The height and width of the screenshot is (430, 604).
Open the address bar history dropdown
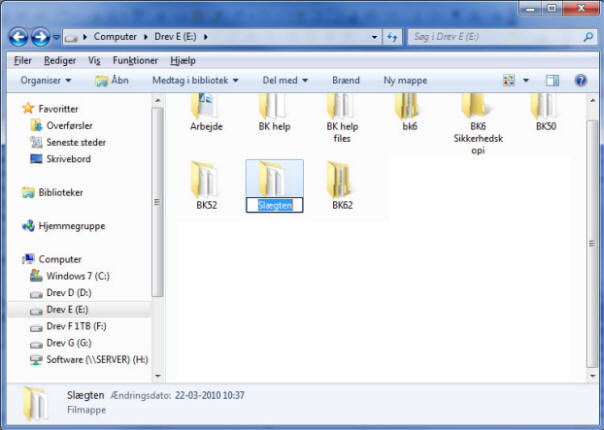click(x=374, y=37)
